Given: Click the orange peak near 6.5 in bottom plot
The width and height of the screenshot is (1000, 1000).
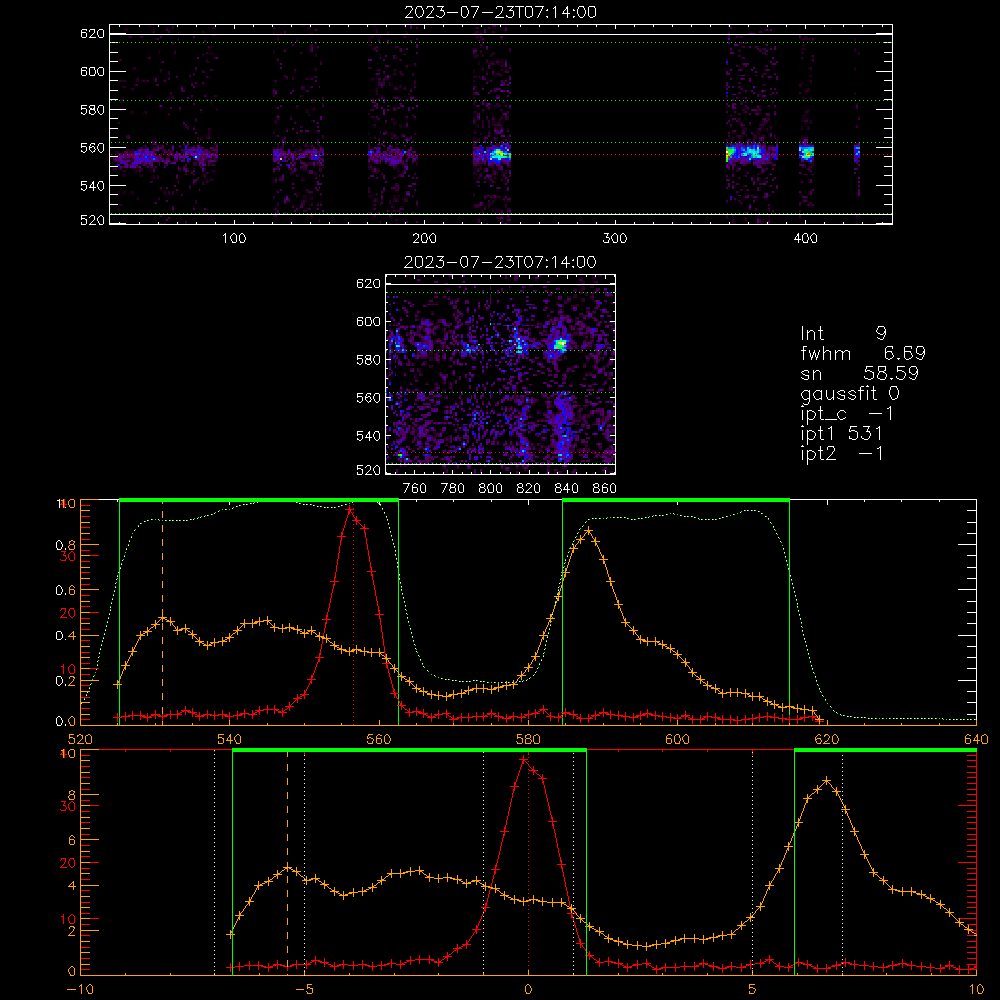Looking at the screenshot, I should [827, 780].
